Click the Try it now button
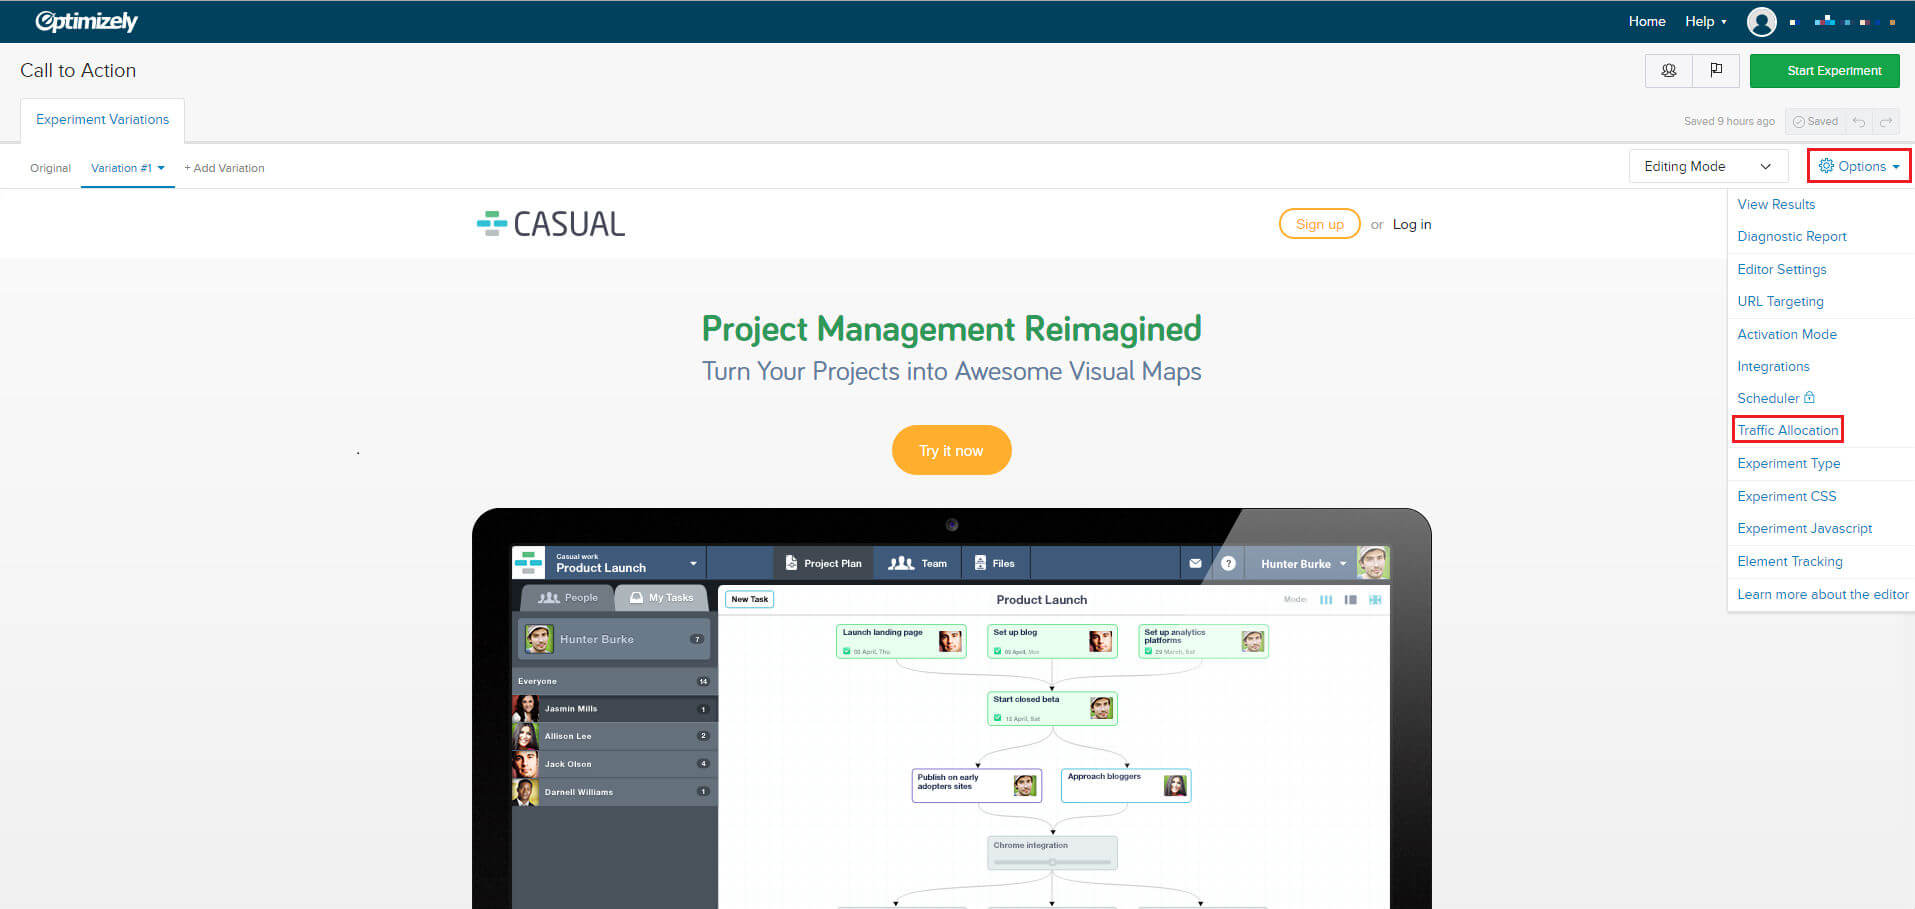The height and width of the screenshot is (909, 1915). pyautogui.click(x=951, y=450)
